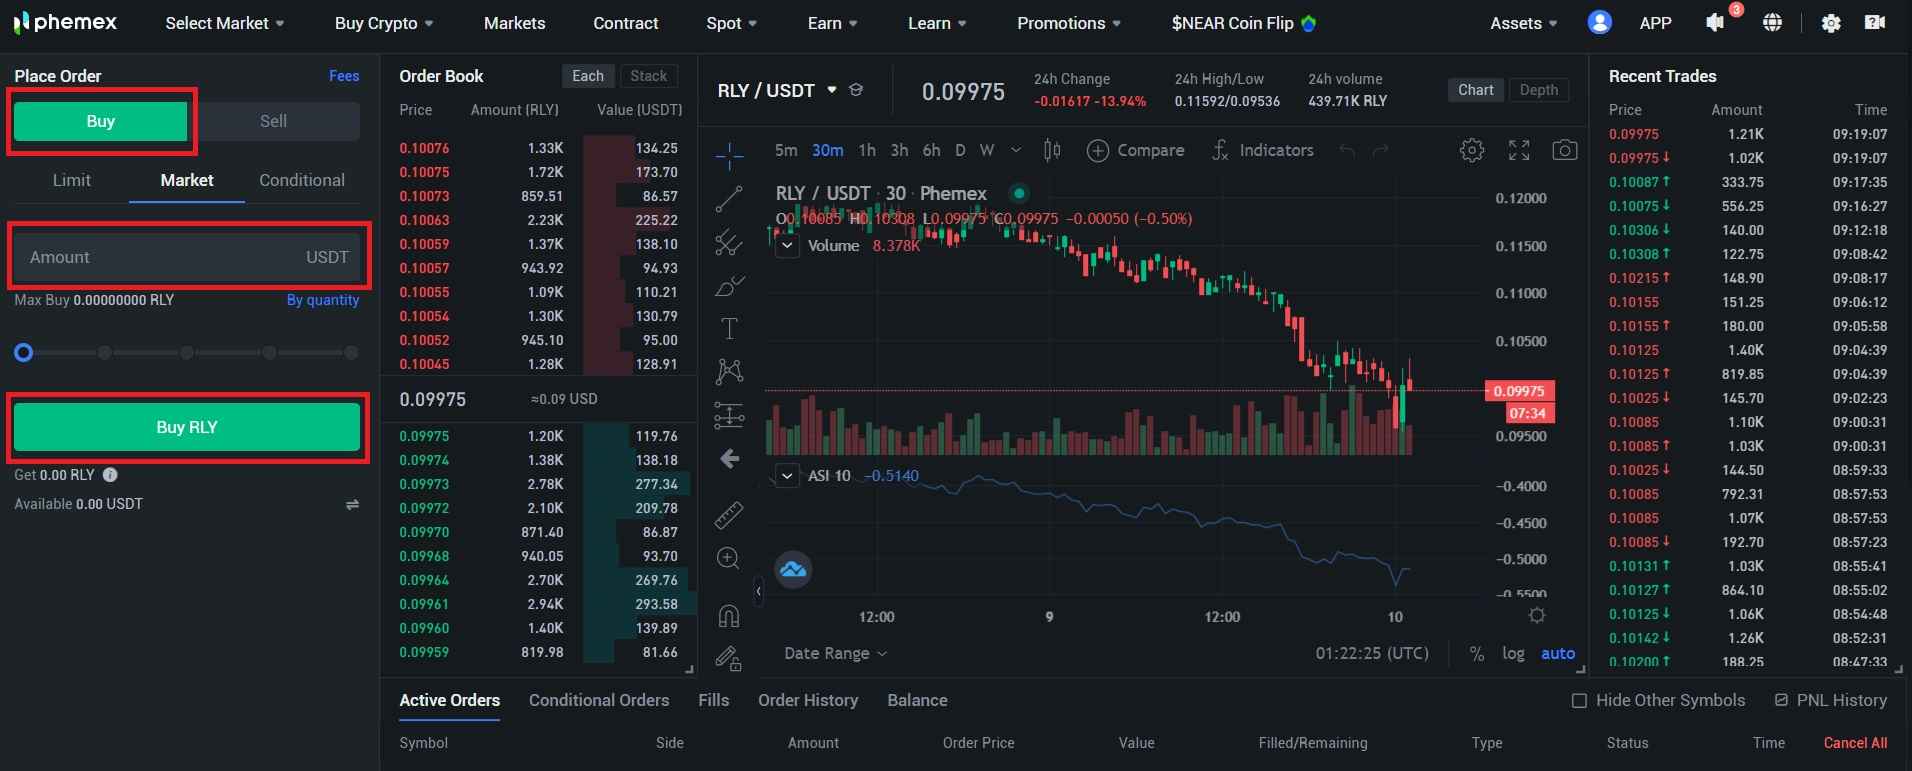Open the user profile avatar
This screenshot has height=771, width=1912.
[1599, 22]
